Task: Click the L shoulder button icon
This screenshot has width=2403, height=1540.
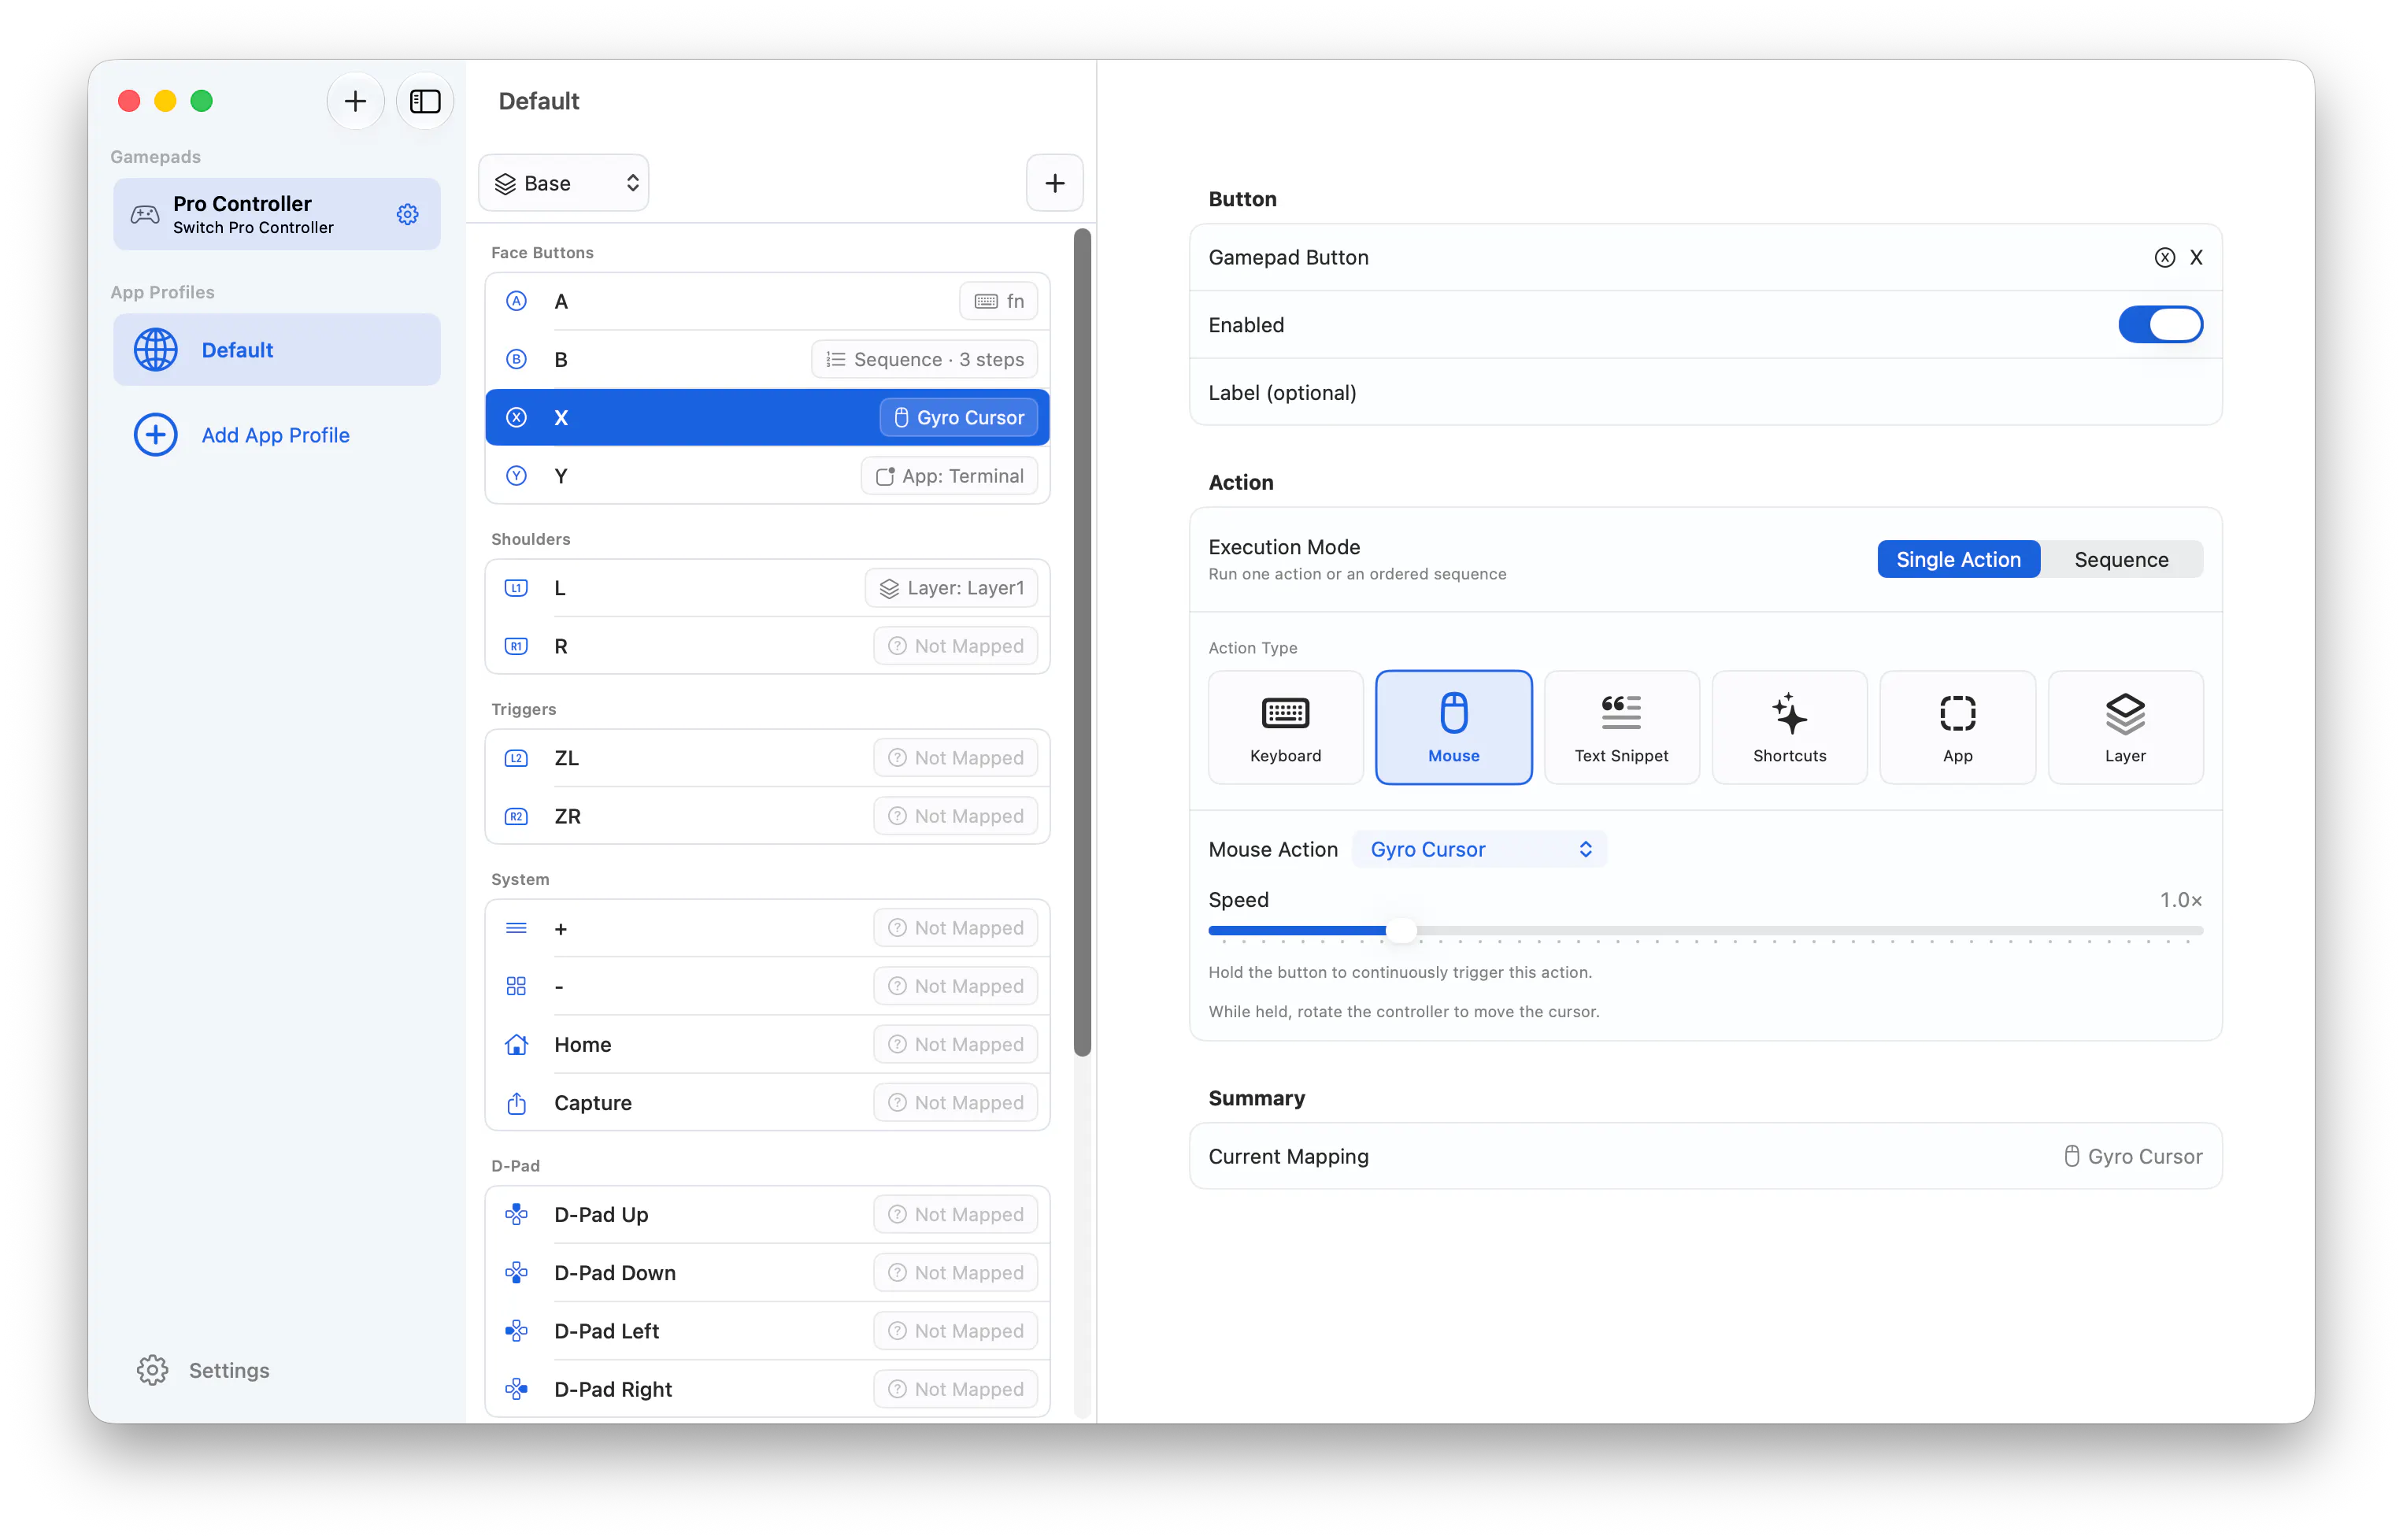Action: (x=516, y=588)
